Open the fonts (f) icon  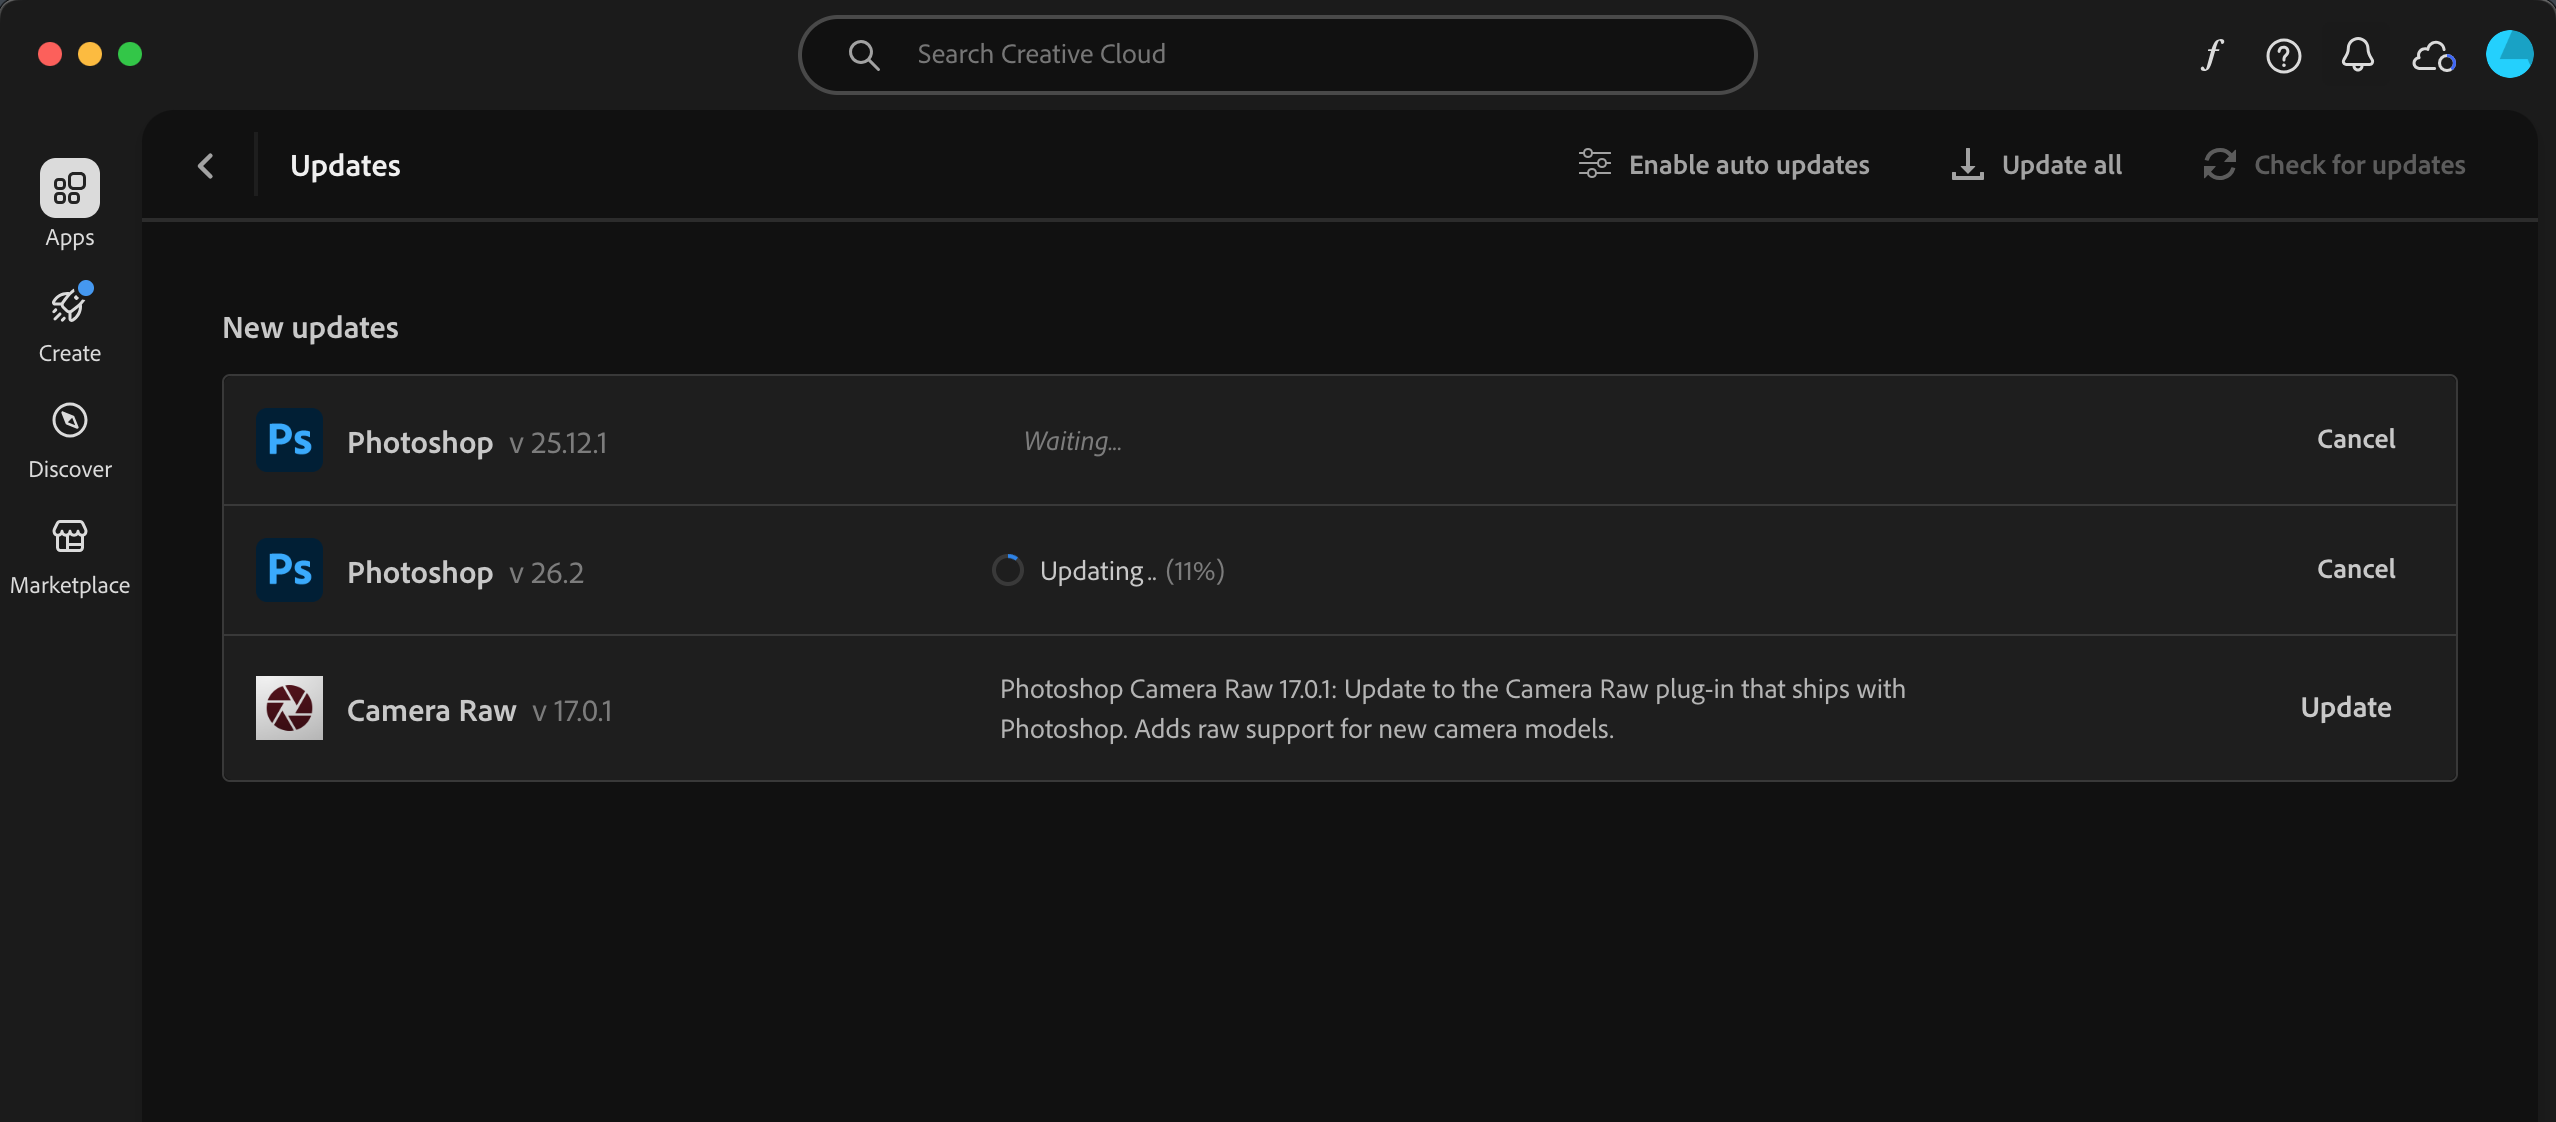(x=2212, y=55)
